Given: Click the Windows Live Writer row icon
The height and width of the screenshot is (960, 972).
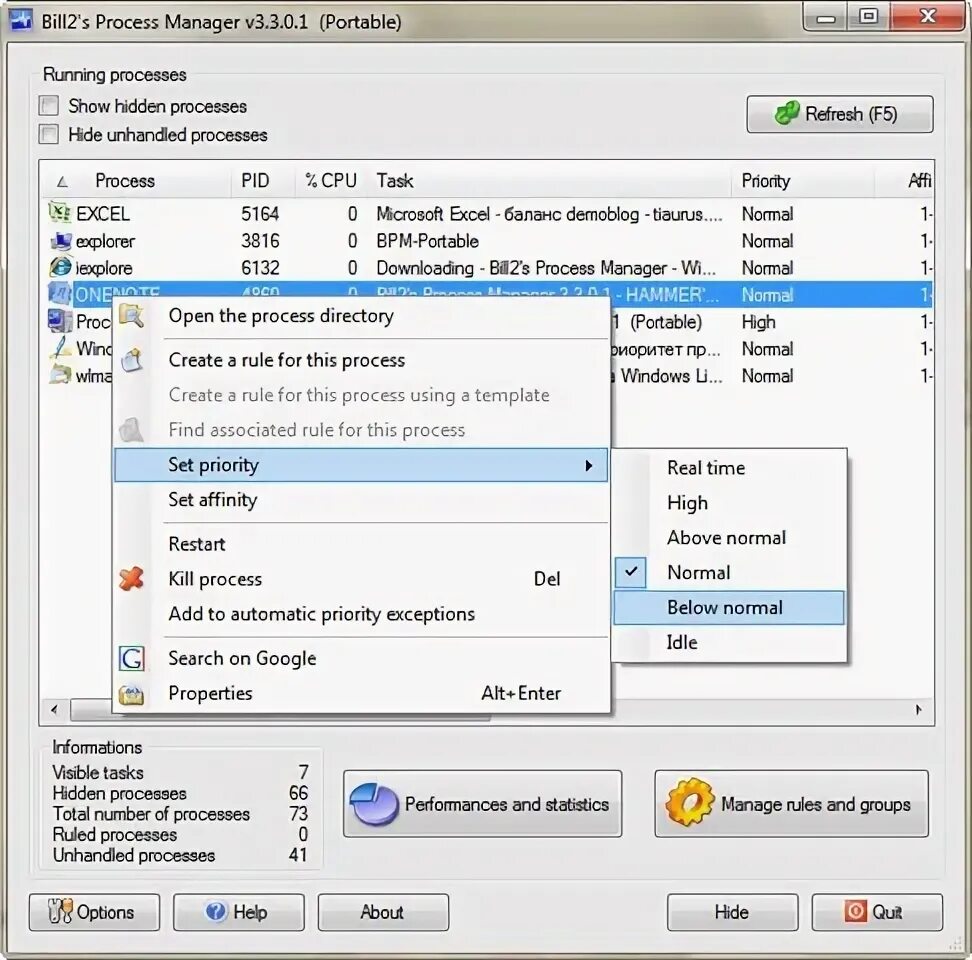Looking at the screenshot, I should pos(60,348).
